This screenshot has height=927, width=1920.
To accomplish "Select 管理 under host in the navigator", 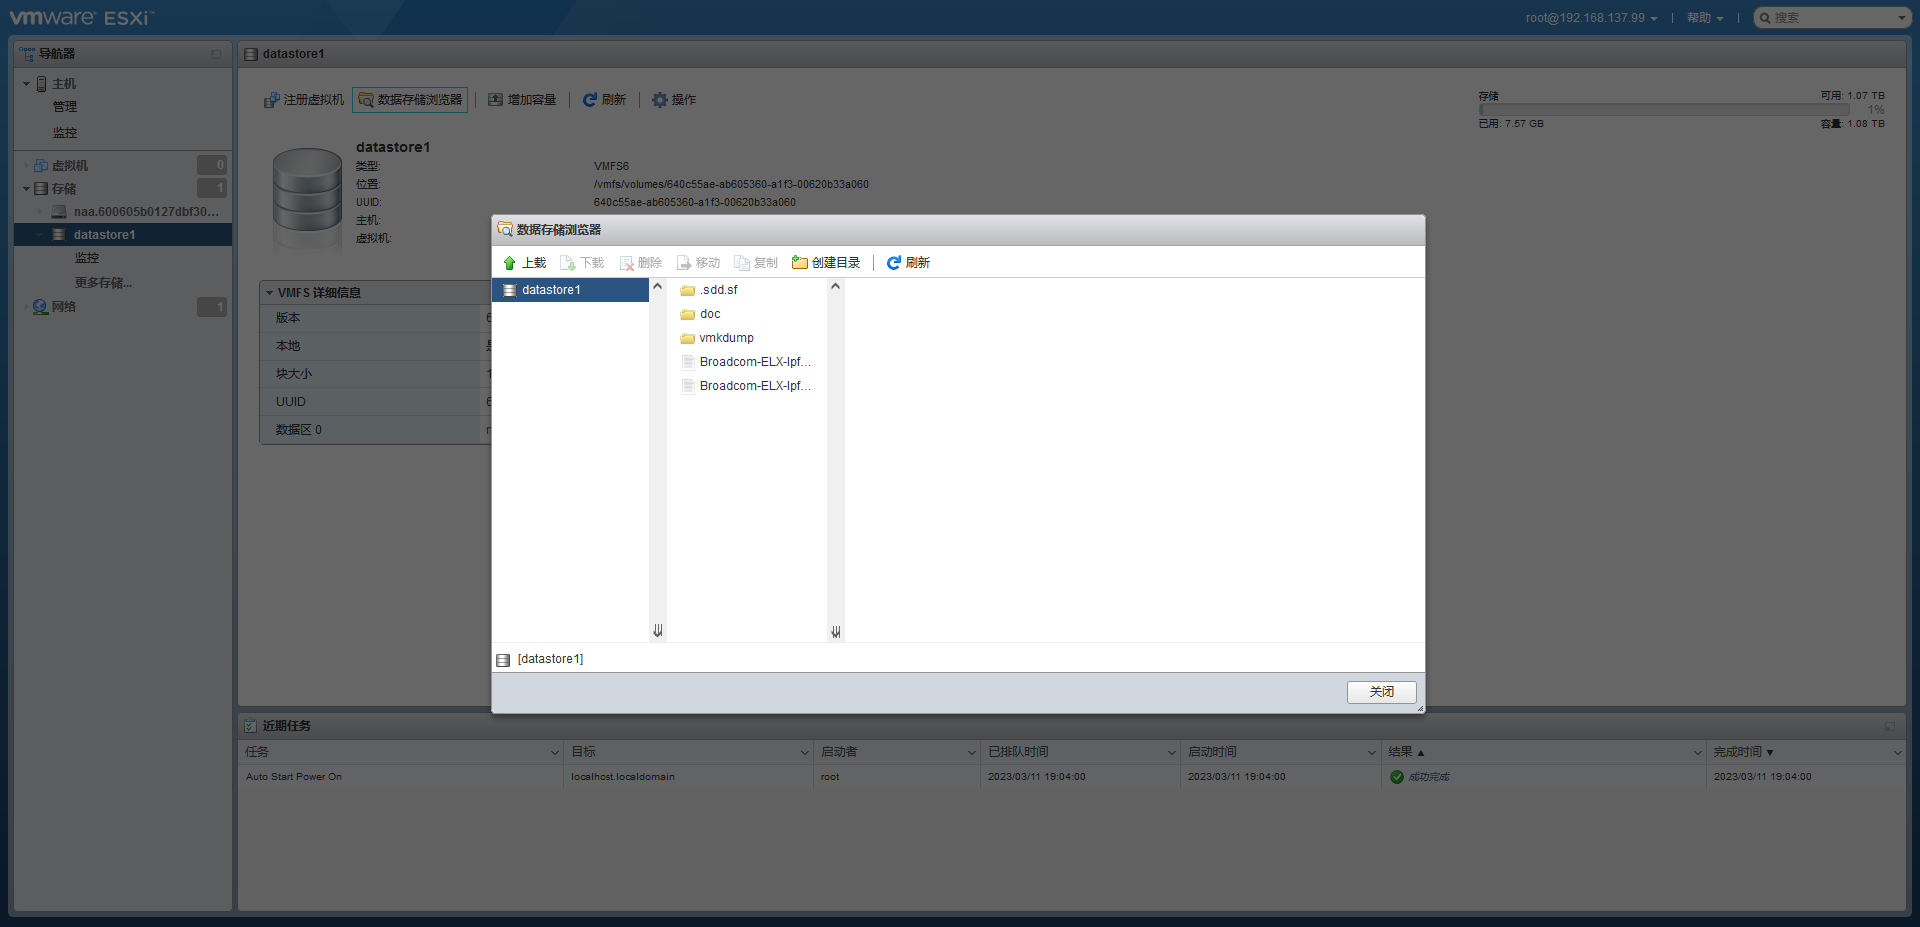I will [65, 107].
